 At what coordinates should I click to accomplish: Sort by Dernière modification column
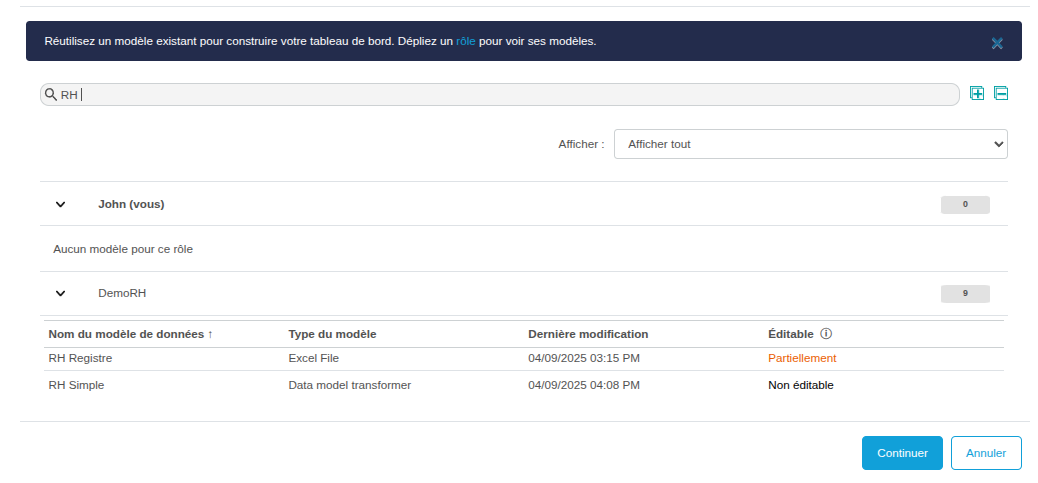(588, 334)
